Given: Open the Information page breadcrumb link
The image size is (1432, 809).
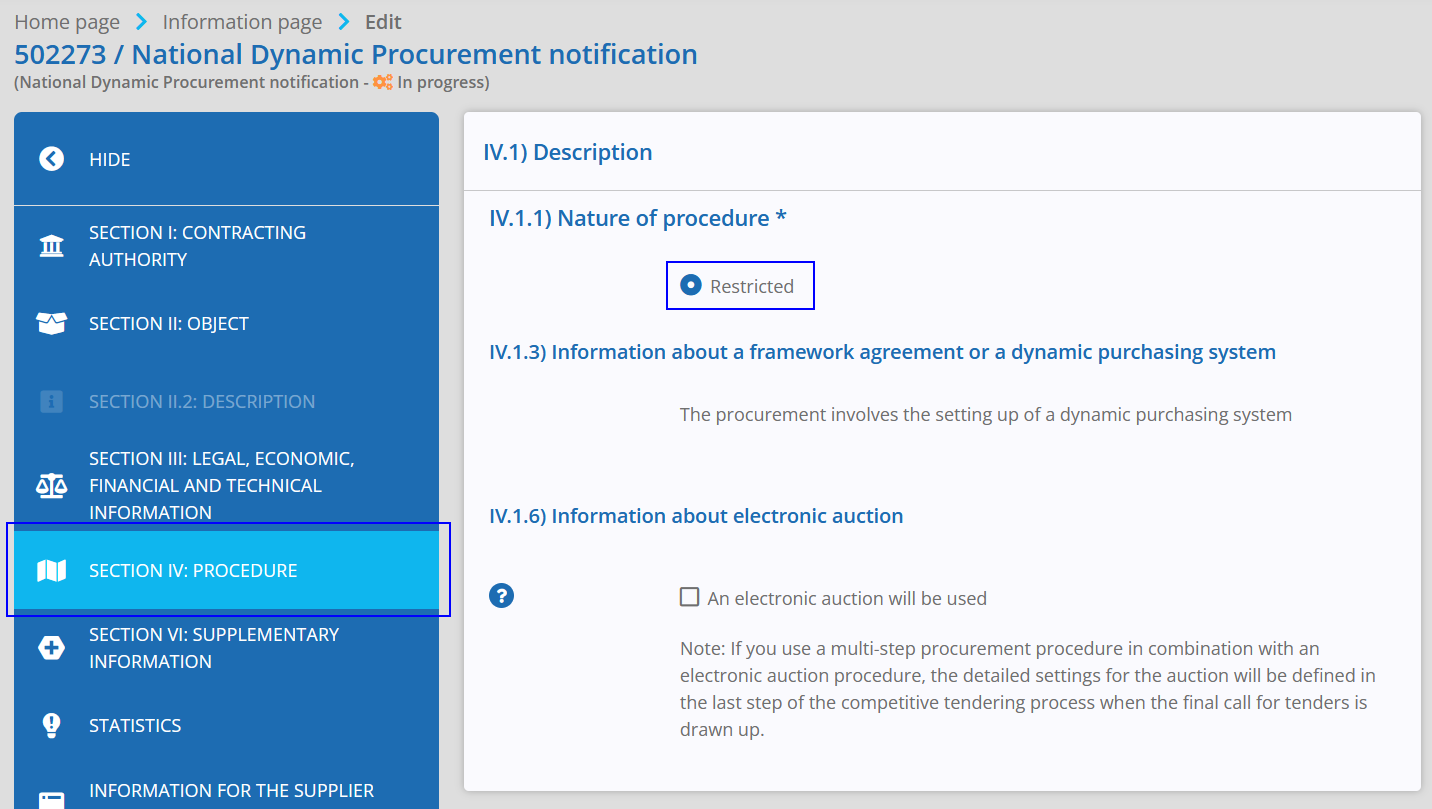Looking at the screenshot, I should point(242,21).
